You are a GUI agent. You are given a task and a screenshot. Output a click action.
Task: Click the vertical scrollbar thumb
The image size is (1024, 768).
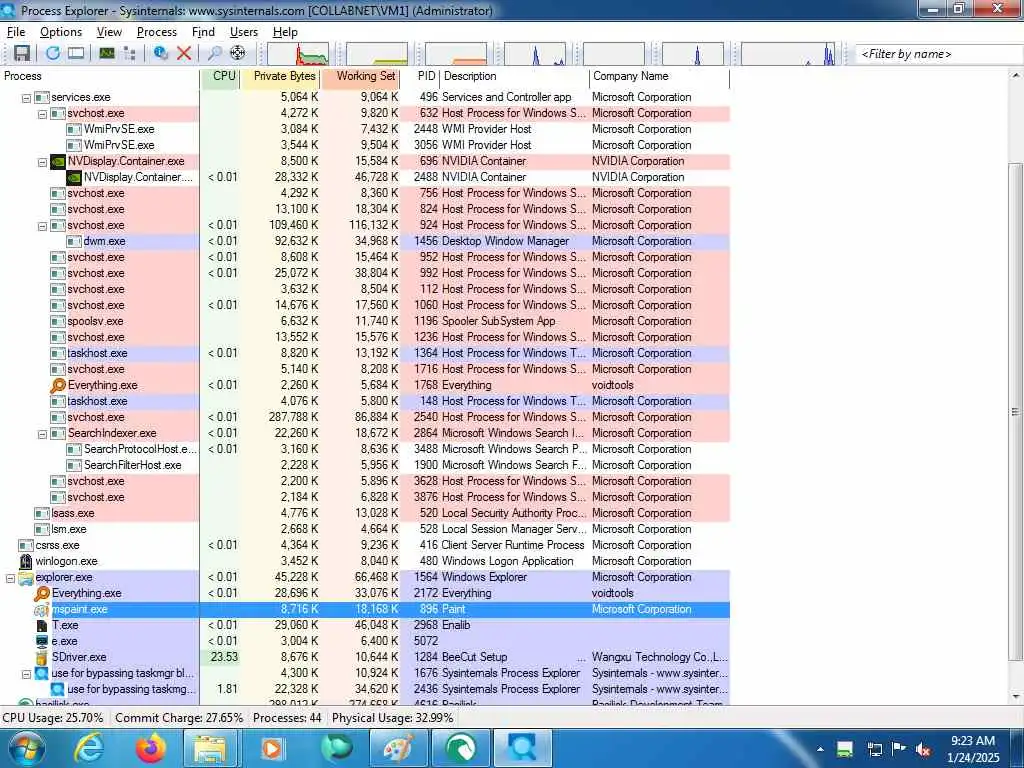click(x=1015, y=412)
